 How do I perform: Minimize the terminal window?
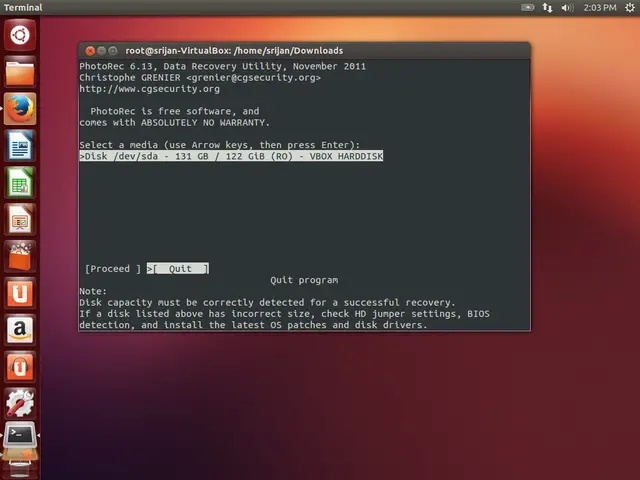[102, 51]
